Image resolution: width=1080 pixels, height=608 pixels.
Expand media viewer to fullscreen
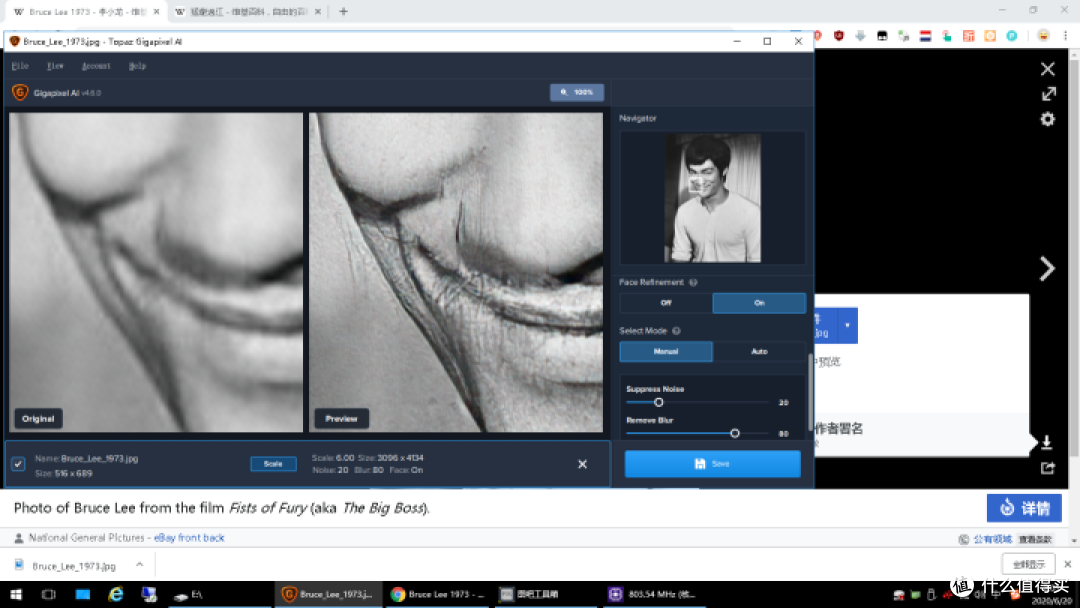point(1048,94)
